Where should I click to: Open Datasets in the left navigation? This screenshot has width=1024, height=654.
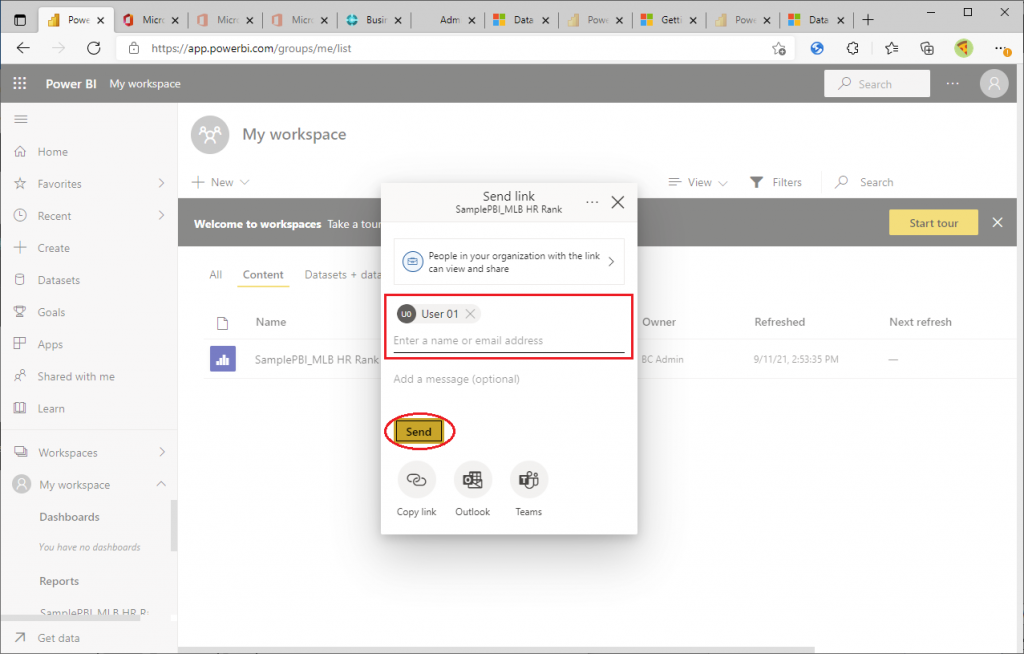pos(58,280)
